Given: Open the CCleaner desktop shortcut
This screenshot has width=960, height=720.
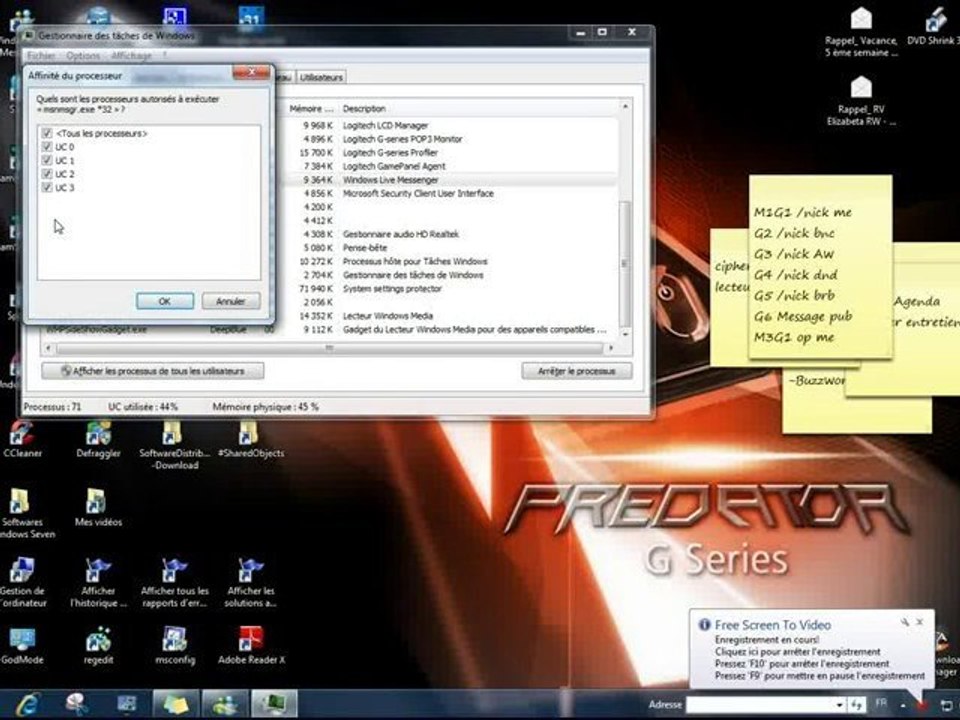Looking at the screenshot, I should coord(22,438).
